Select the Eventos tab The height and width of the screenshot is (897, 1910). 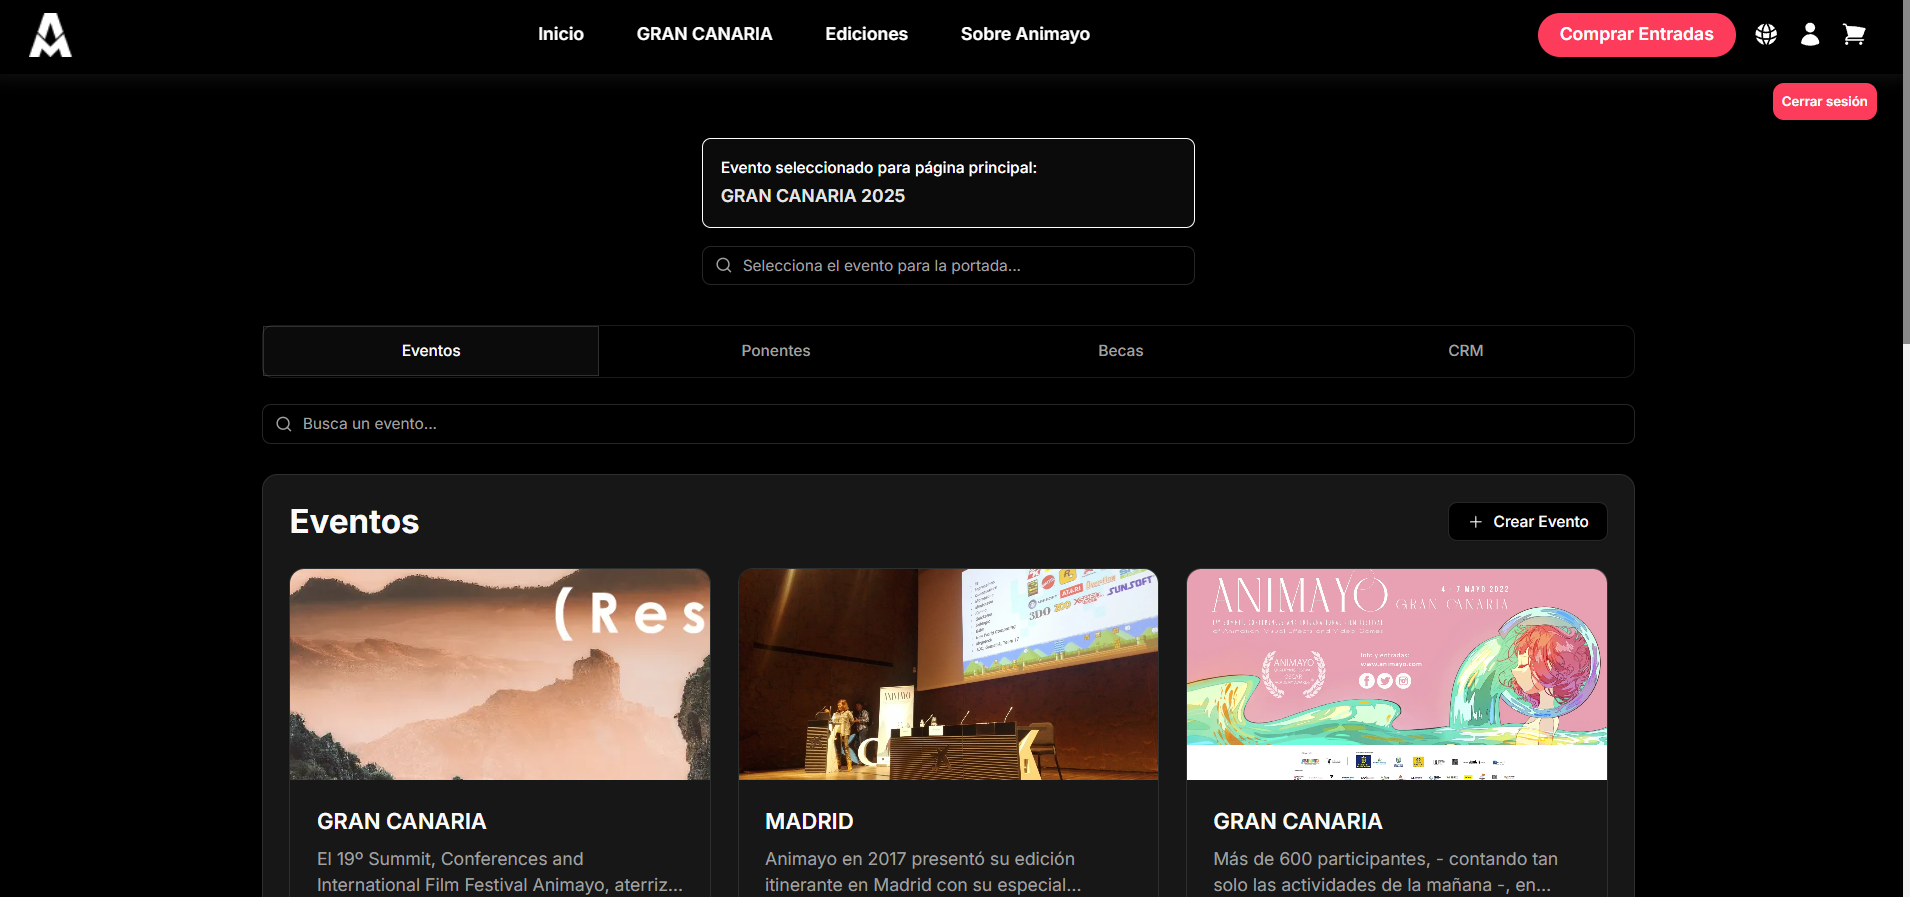click(431, 351)
